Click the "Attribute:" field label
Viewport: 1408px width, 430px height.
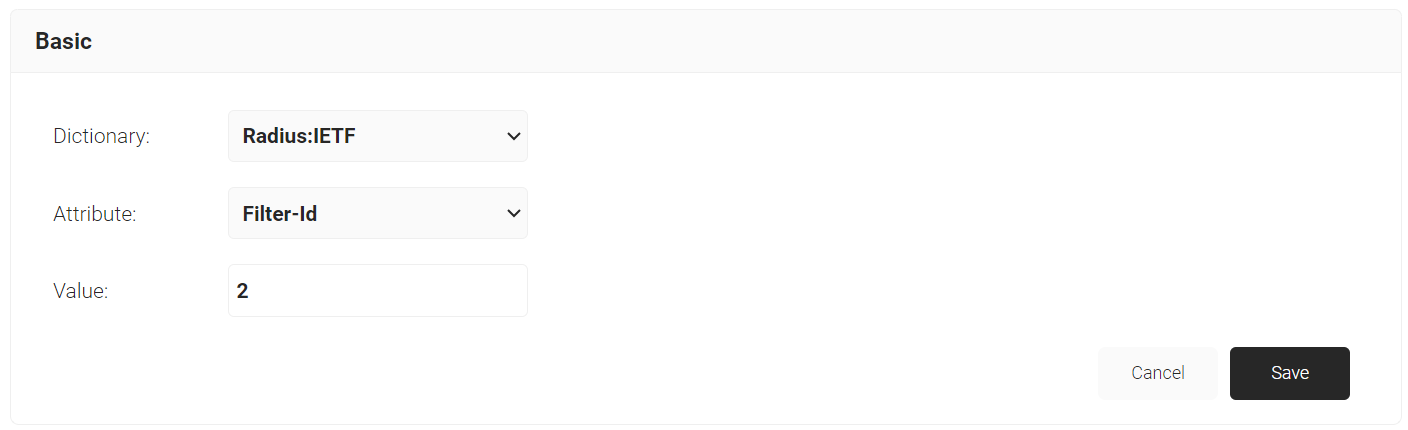94,213
